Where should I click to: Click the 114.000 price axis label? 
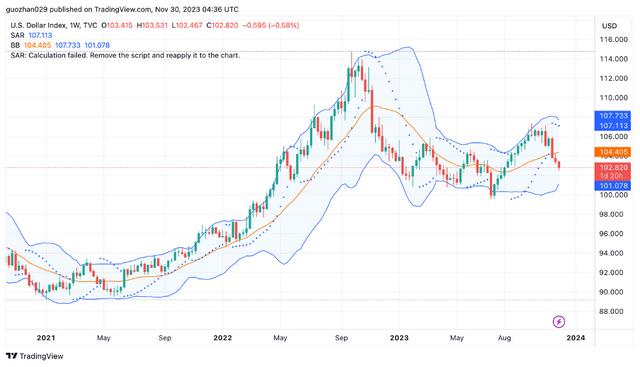click(x=613, y=59)
